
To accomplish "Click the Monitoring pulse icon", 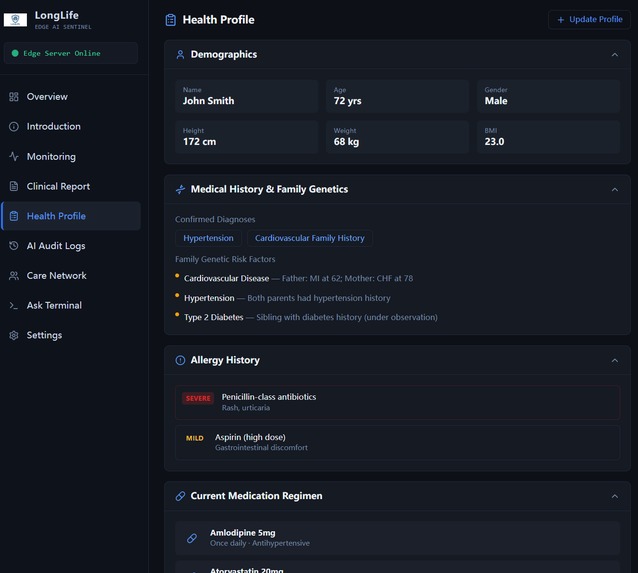I will (14, 157).
